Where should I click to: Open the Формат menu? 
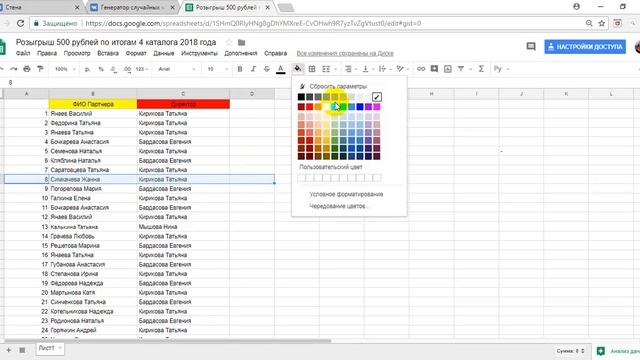coord(136,53)
